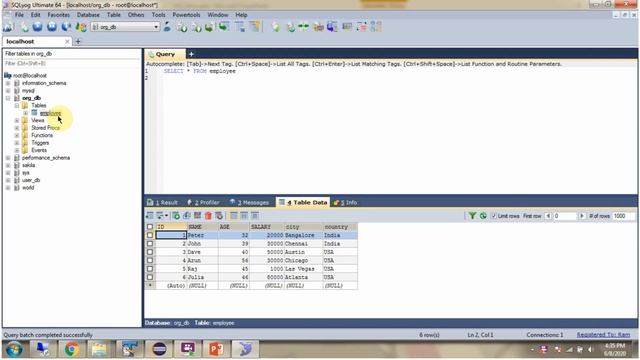The height and width of the screenshot is (360, 640).
Task: Click the User Manager person icon
Action: tap(167, 27)
